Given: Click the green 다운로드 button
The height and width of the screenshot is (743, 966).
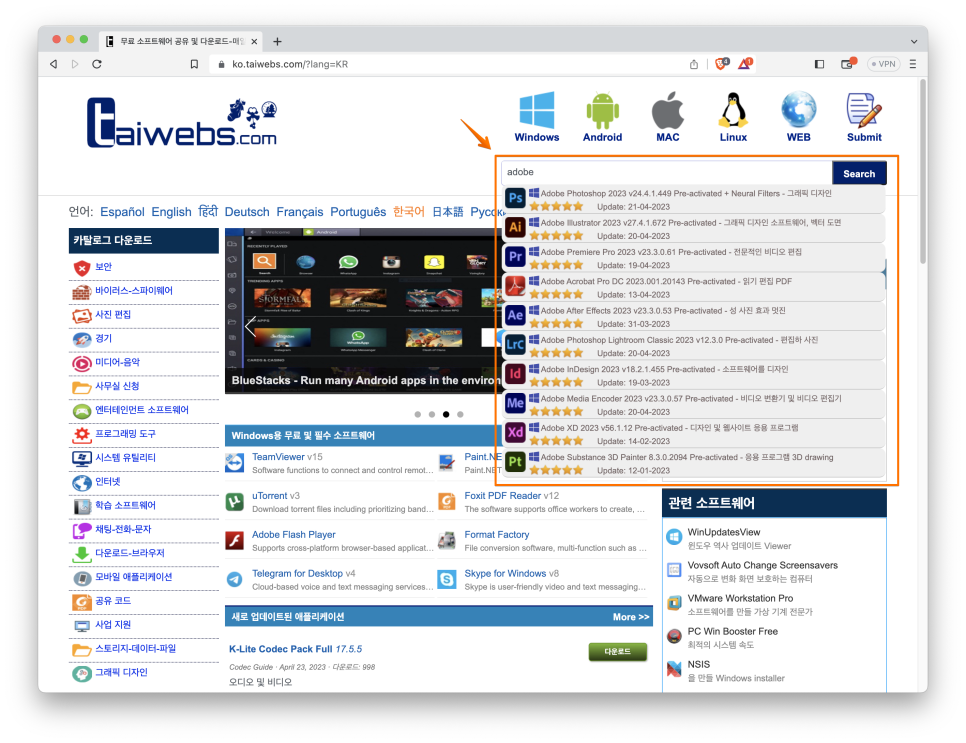Looking at the screenshot, I should (617, 651).
